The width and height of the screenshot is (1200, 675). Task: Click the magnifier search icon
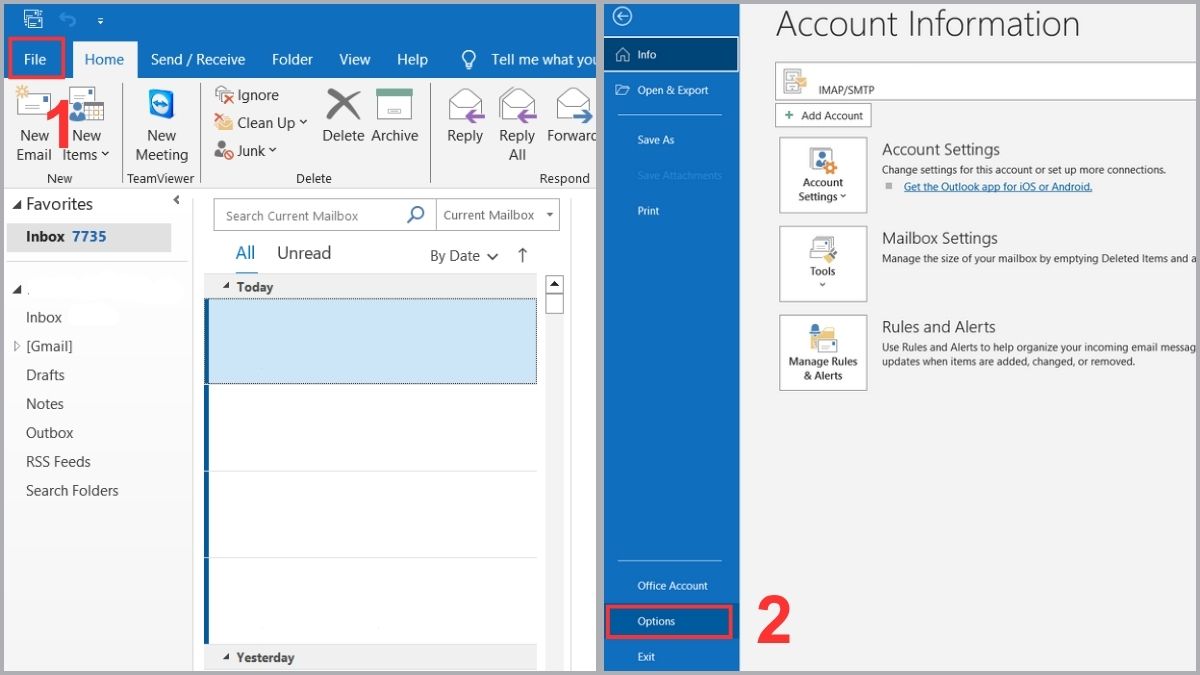click(x=416, y=215)
